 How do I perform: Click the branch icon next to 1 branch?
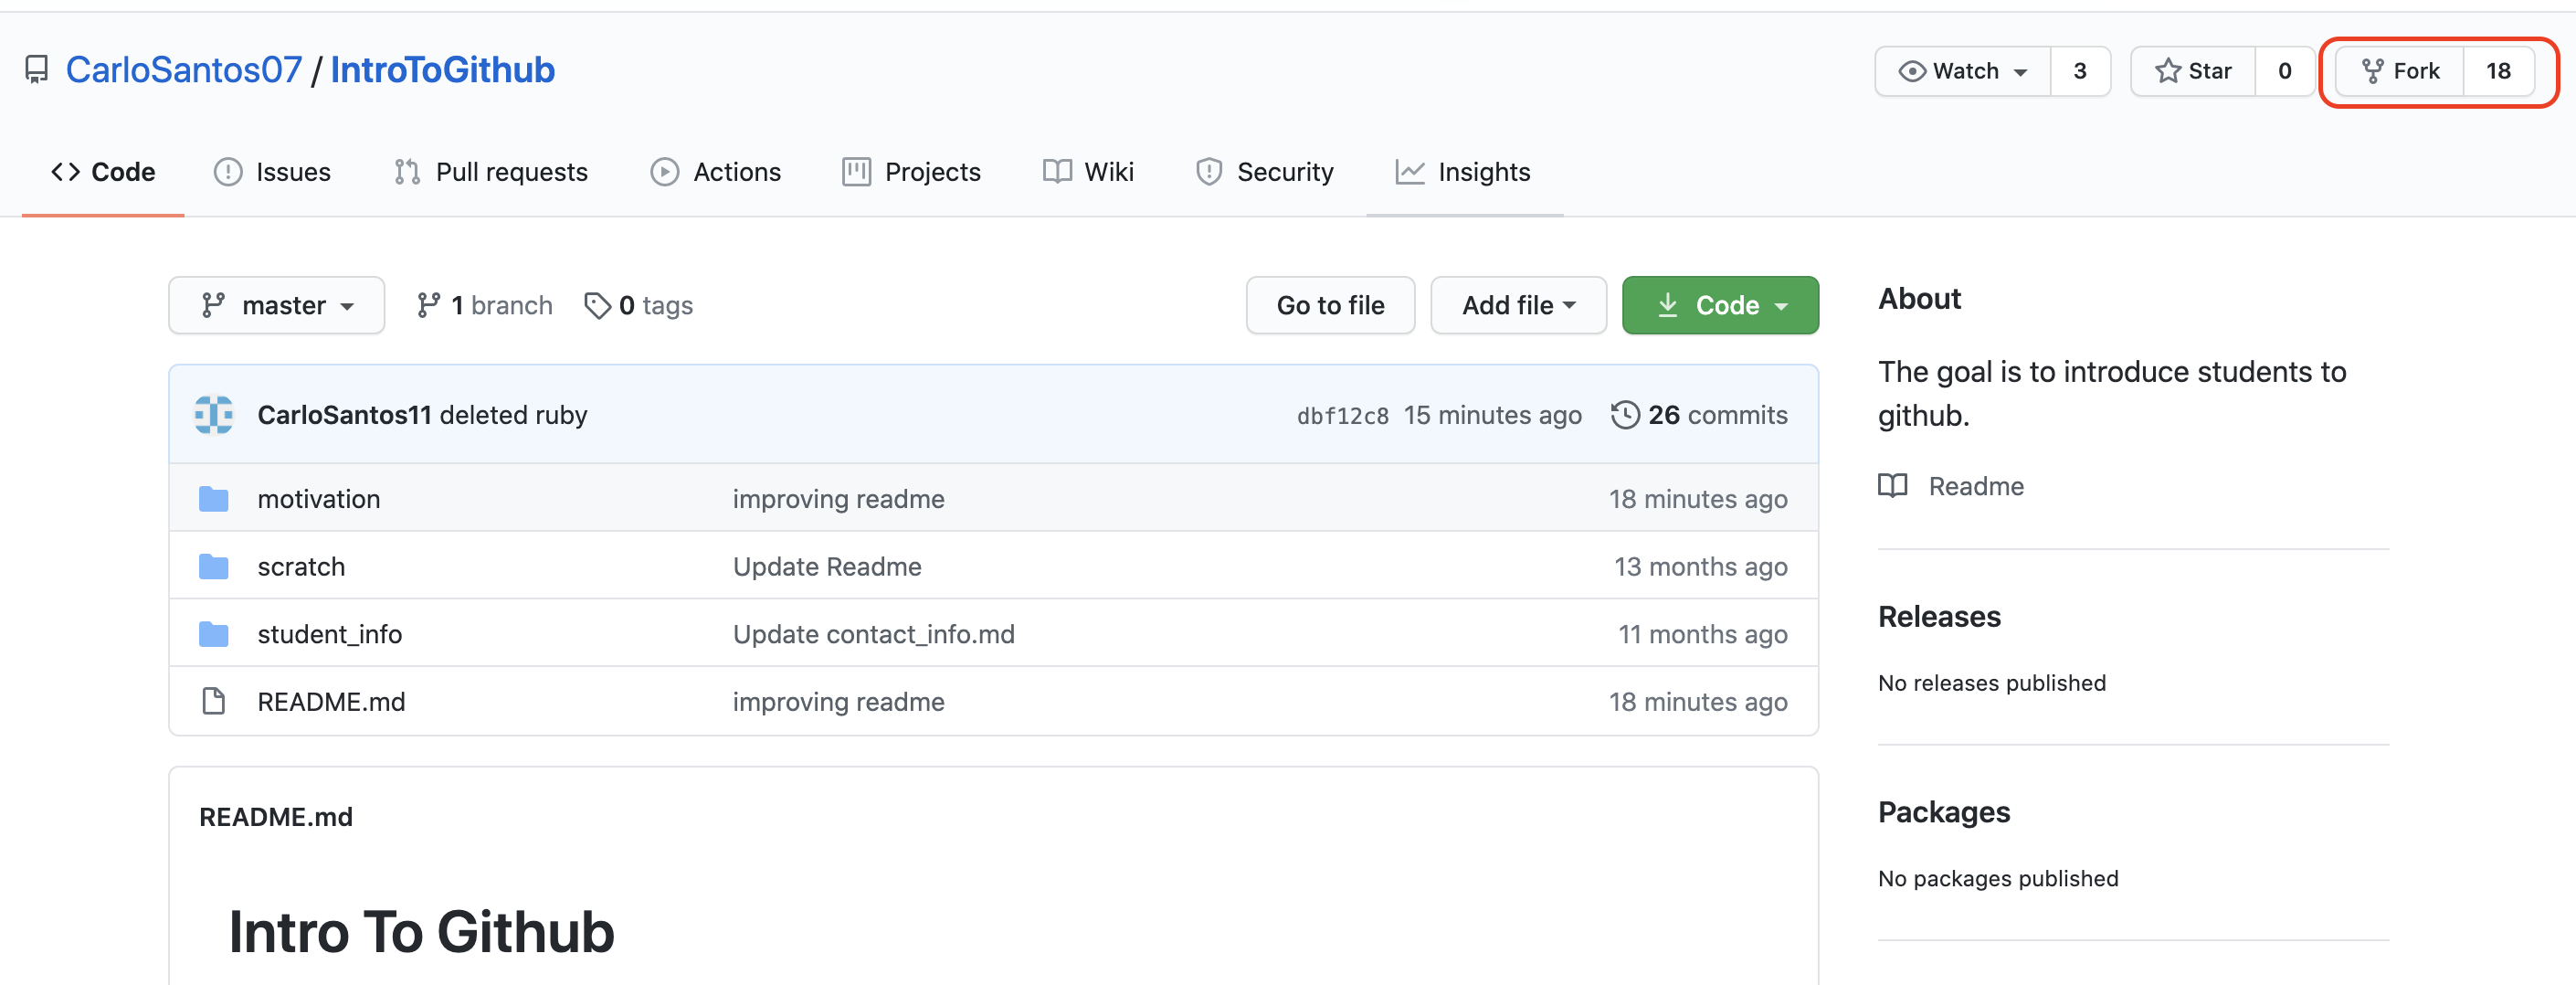[x=428, y=305]
